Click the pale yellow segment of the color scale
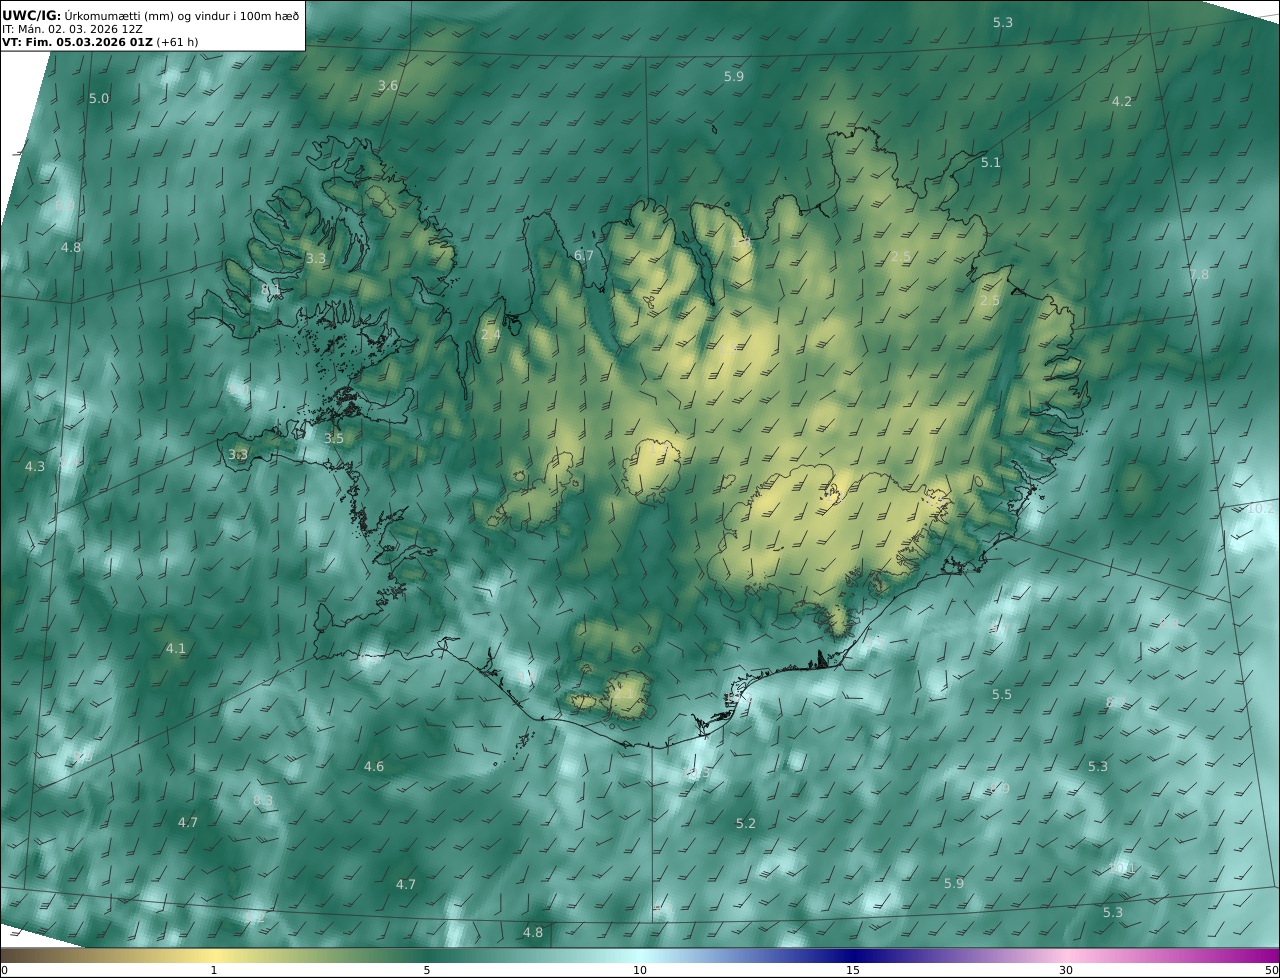Screen dimensions: 1280x978 tap(215, 955)
